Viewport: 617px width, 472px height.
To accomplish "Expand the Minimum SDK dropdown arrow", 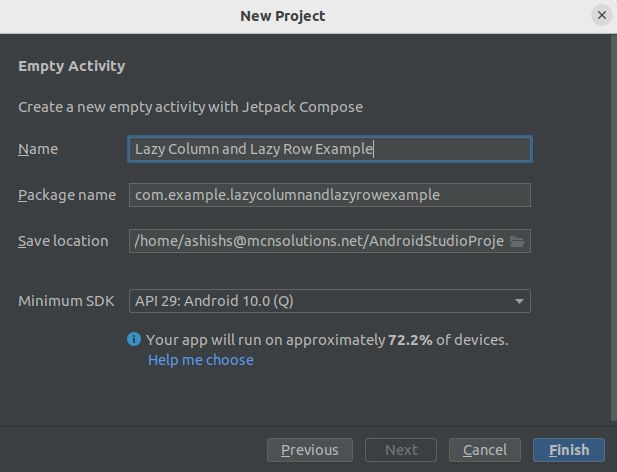I will coord(519,301).
